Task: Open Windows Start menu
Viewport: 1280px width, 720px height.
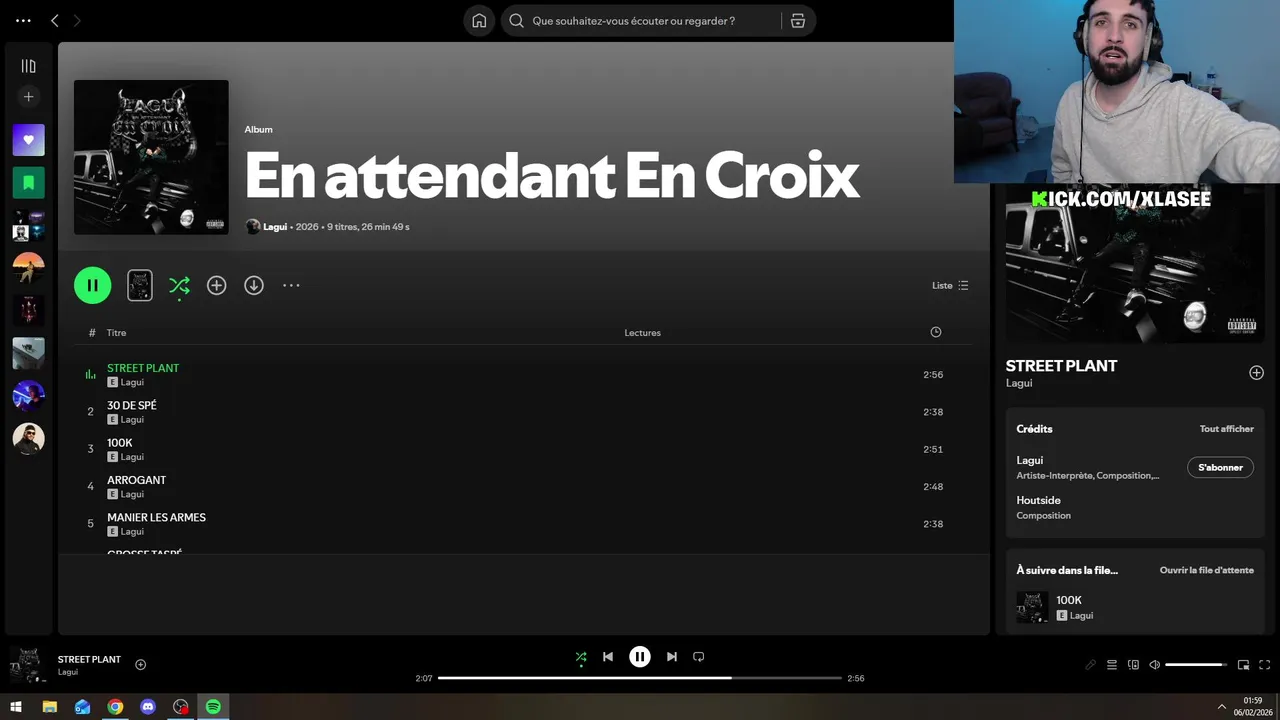Action: [16, 706]
